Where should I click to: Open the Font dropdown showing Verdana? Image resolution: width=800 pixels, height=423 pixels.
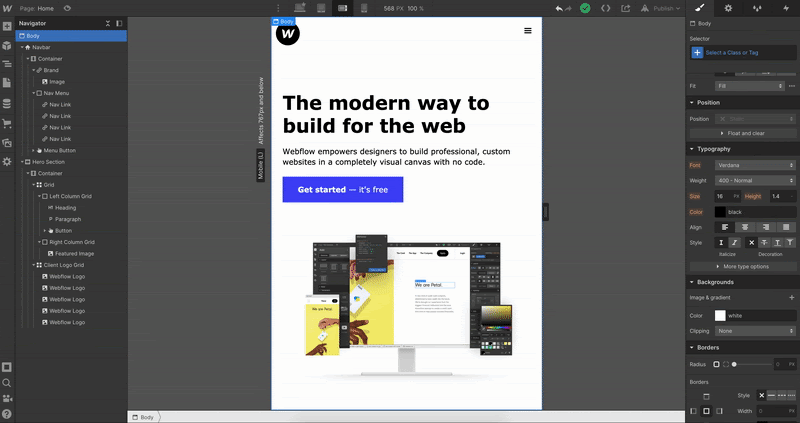click(755, 165)
